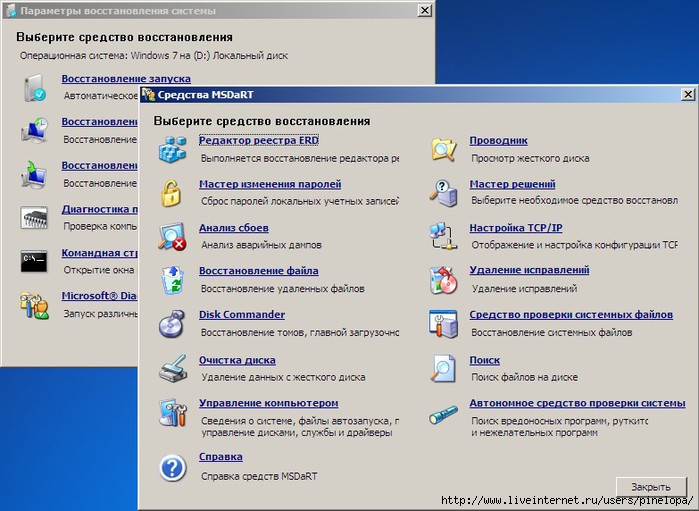Open Настройка TCP/IP link

tap(516, 228)
